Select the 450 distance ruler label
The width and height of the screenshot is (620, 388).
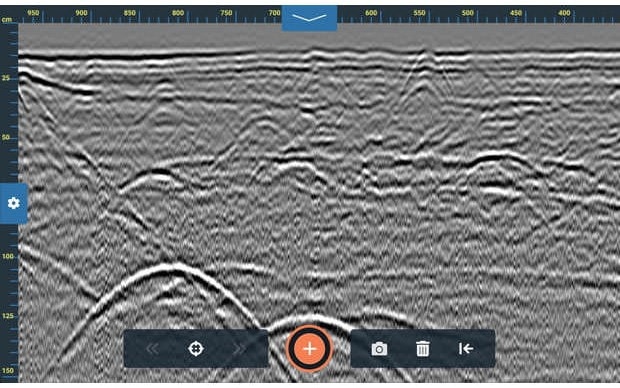(516, 13)
